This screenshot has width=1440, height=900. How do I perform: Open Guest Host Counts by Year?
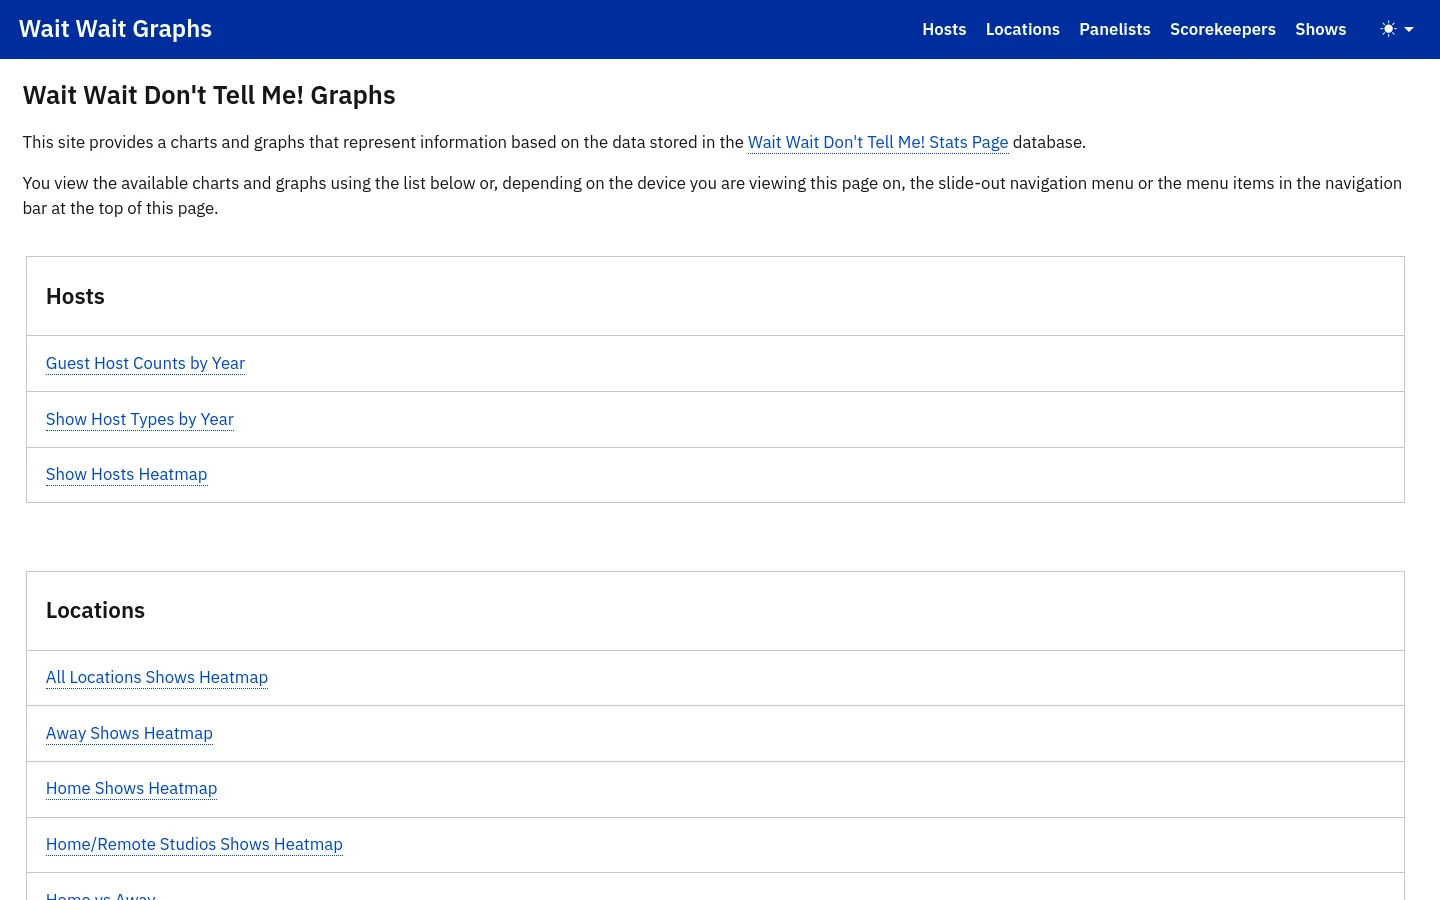[x=145, y=363]
